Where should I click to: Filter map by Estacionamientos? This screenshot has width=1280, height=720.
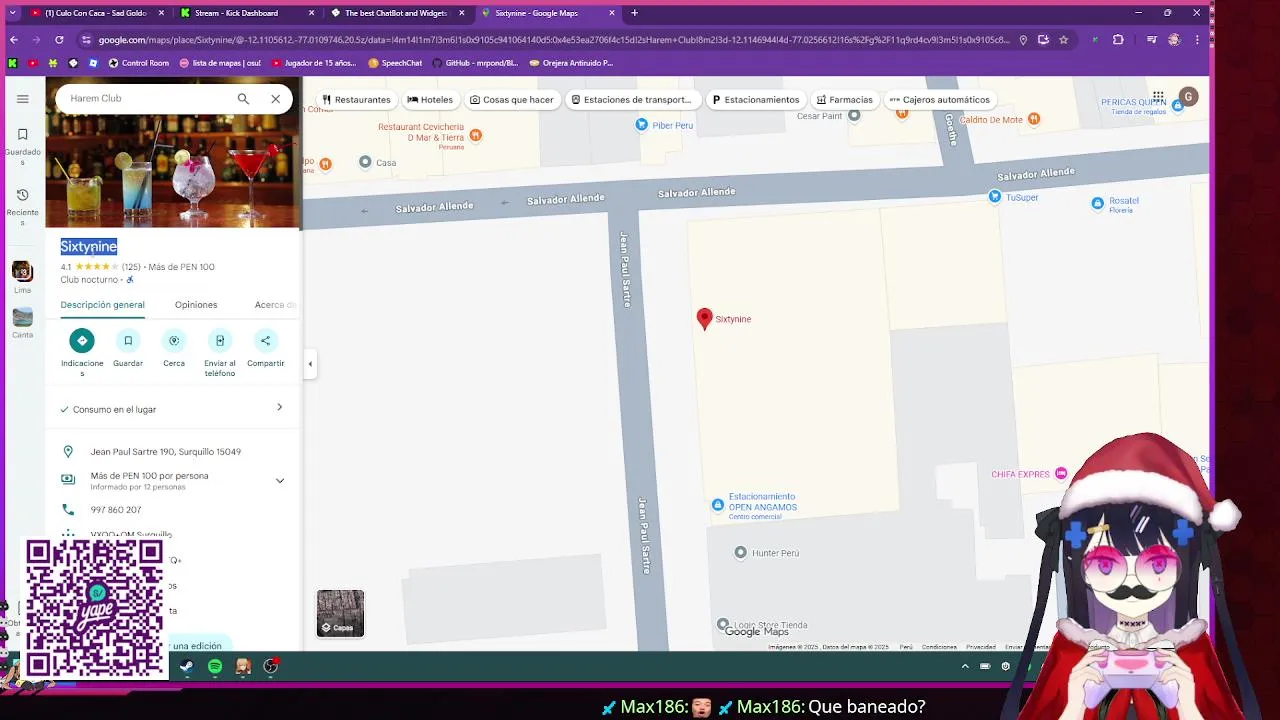click(755, 100)
